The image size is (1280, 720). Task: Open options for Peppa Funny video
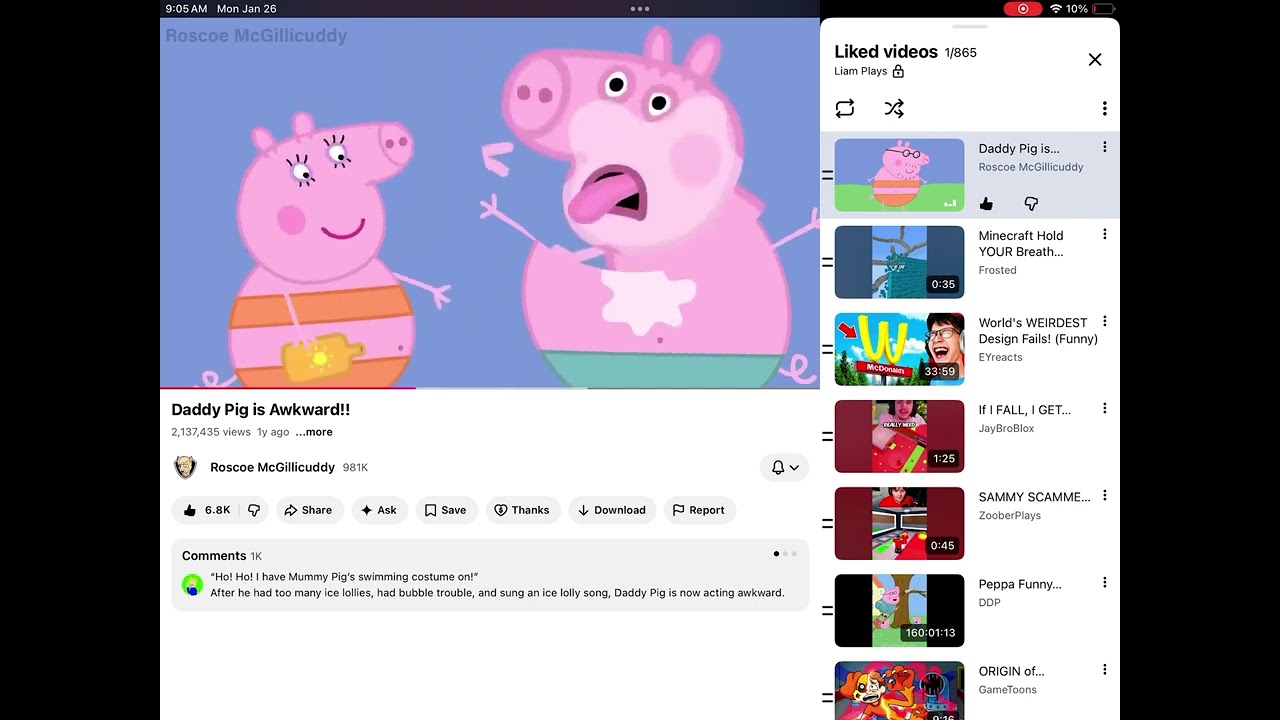click(1104, 583)
